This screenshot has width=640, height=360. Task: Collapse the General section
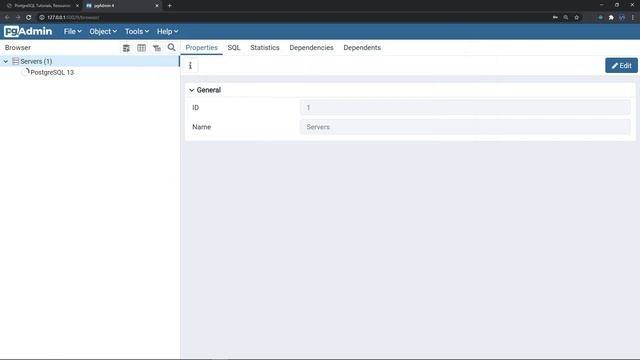pos(191,90)
